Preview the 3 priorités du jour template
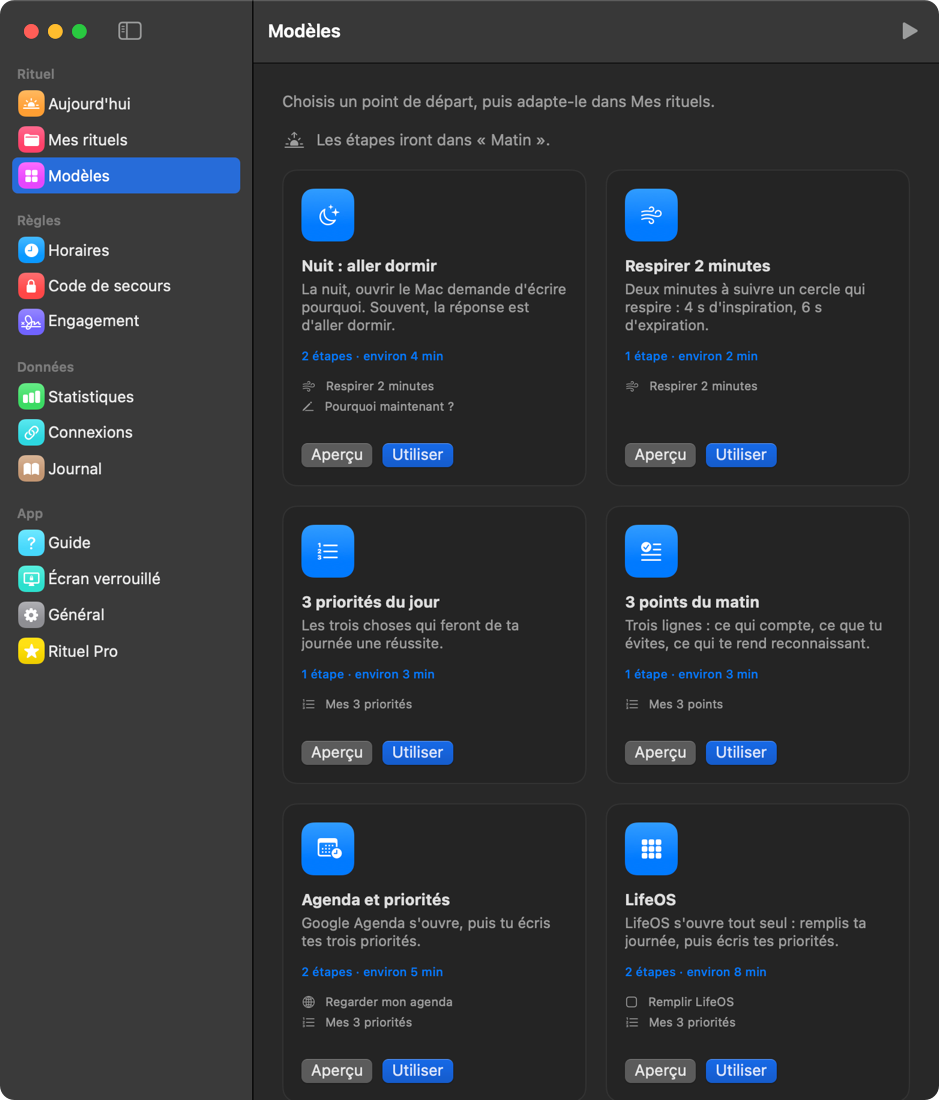Image resolution: width=939 pixels, height=1100 pixels. pyautogui.click(x=337, y=752)
